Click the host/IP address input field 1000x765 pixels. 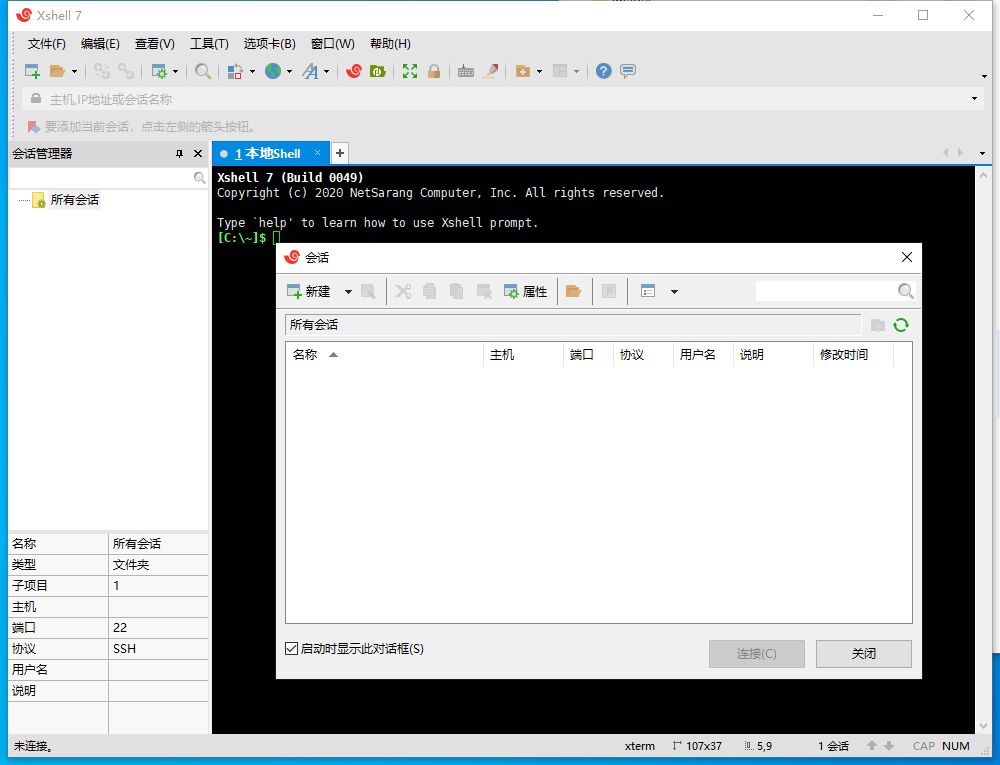506,99
